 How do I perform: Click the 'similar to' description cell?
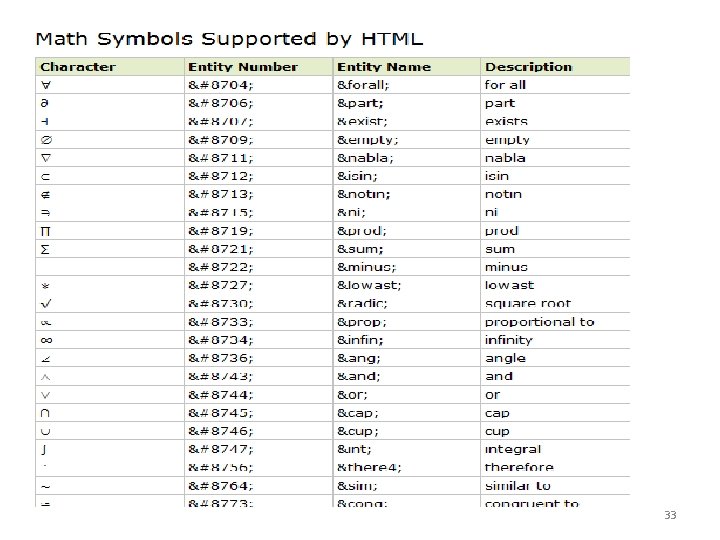pyautogui.click(x=518, y=486)
